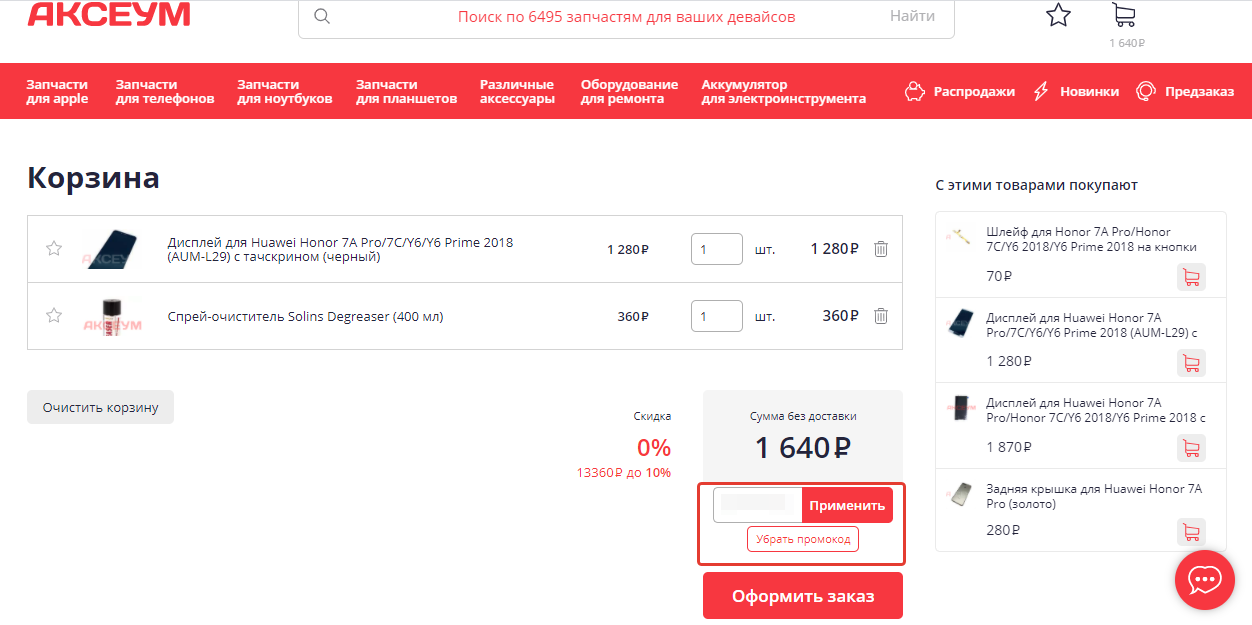Click the favorites star icon in header
Viewport: 1252px width, 625px height.
pos(1058,15)
